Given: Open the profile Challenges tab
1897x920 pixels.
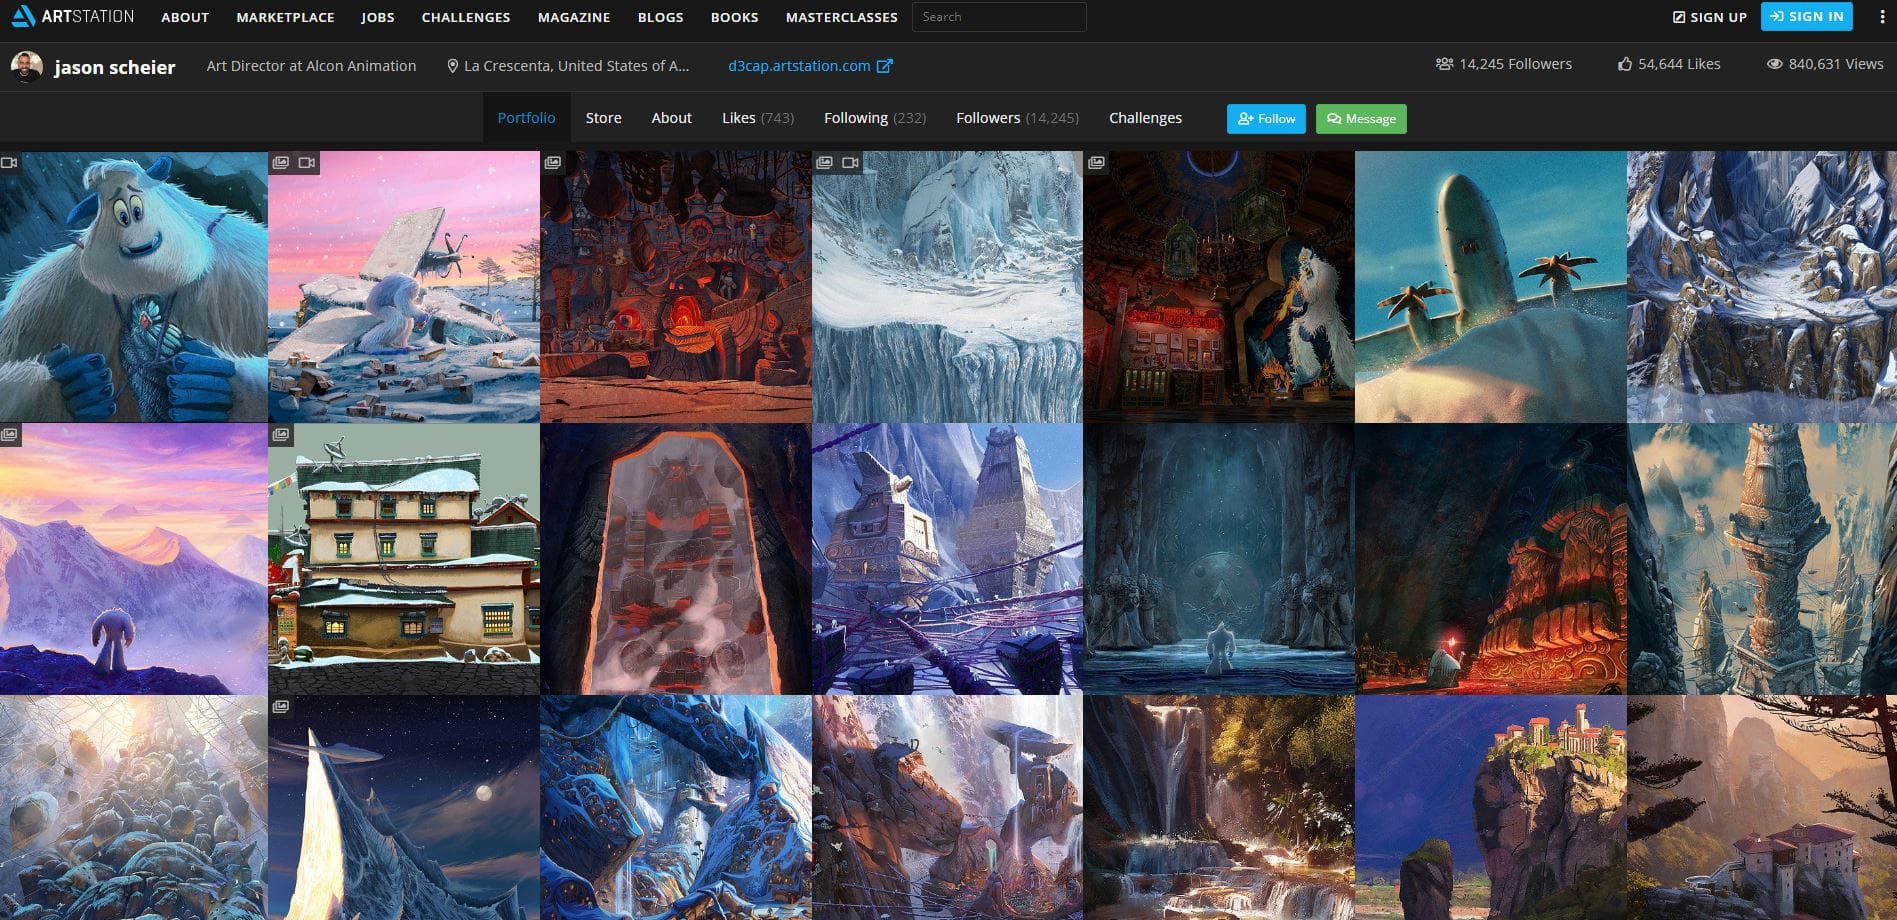Looking at the screenshot, I should click(1145, 118).
